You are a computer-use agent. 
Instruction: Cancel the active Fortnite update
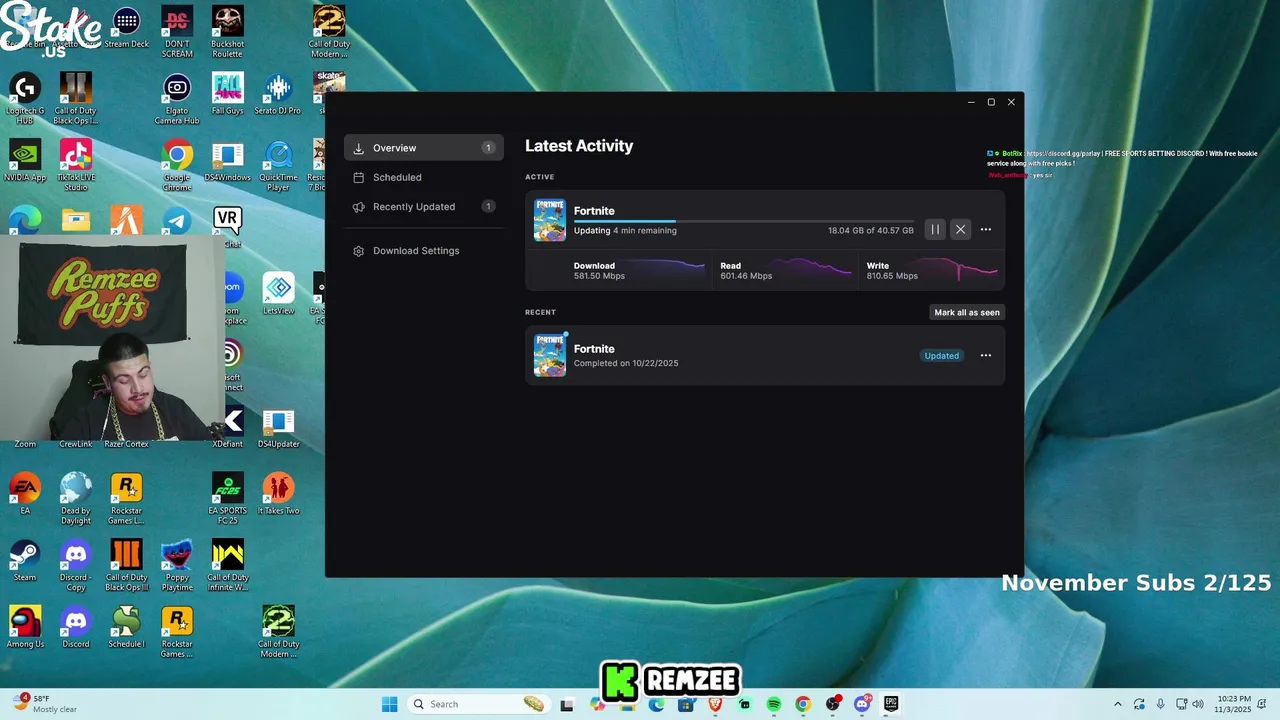click(x=960, y=230)
